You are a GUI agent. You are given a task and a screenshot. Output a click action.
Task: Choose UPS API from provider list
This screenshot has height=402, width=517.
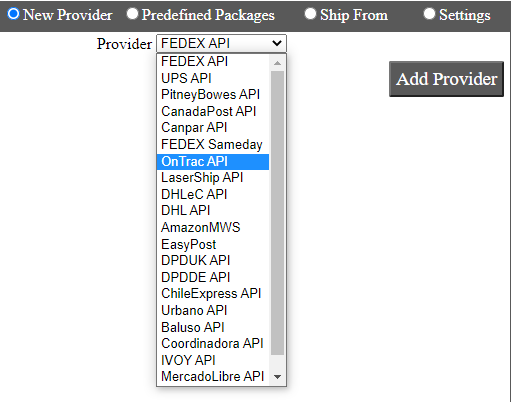(x=213, y=78)
